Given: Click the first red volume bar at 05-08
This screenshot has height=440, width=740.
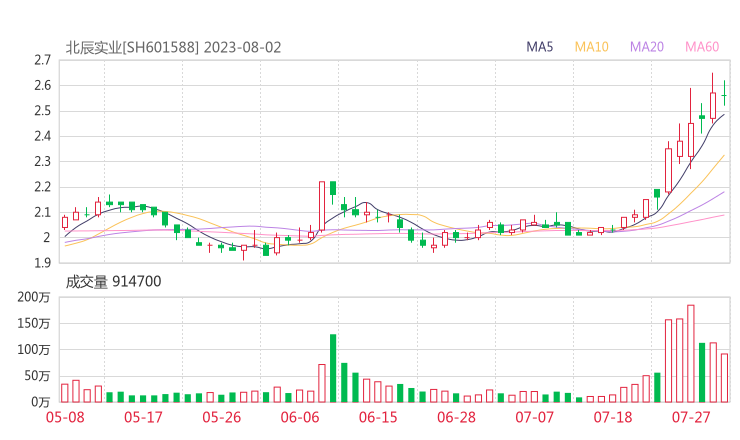Looking at the screenshot, I should [65, 393].
